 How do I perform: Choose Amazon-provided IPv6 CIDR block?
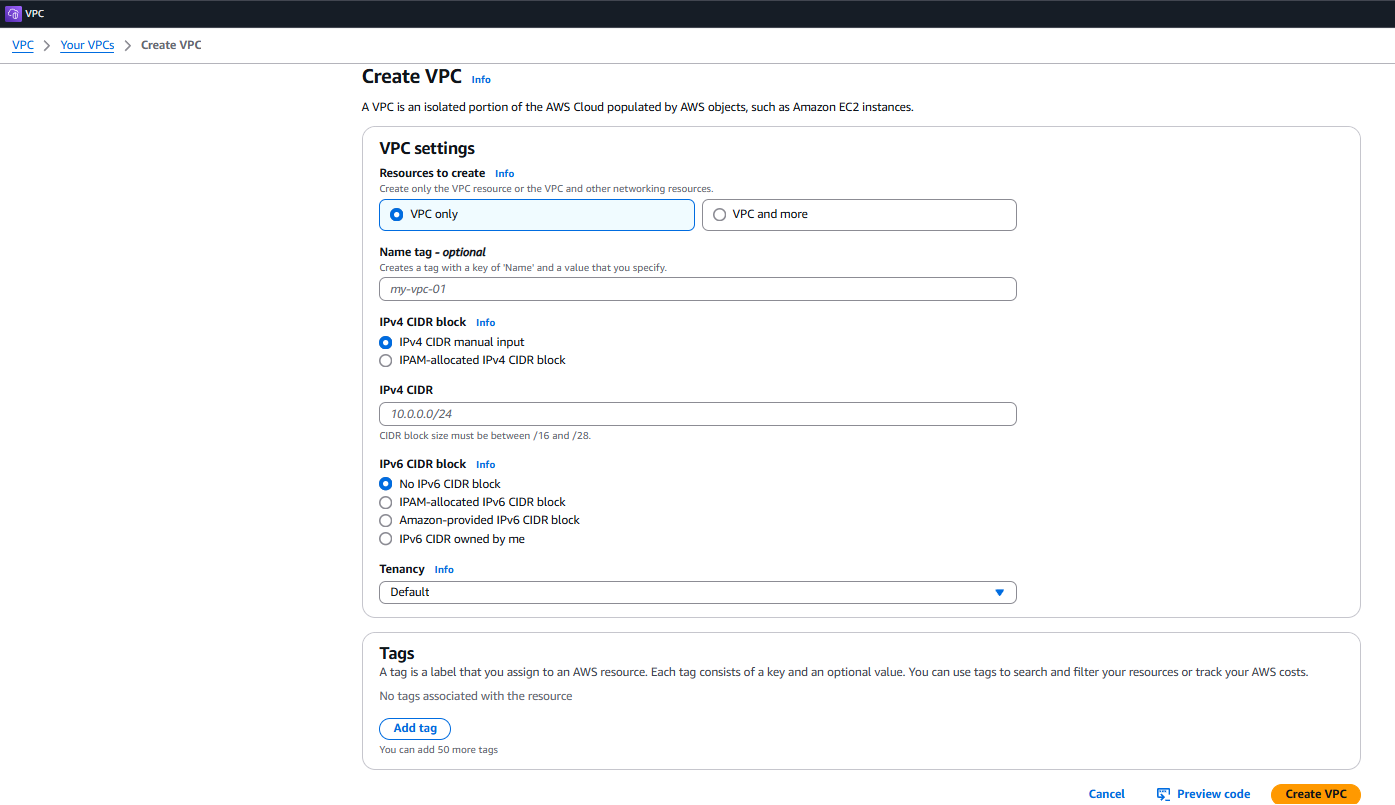coord(386,520)
